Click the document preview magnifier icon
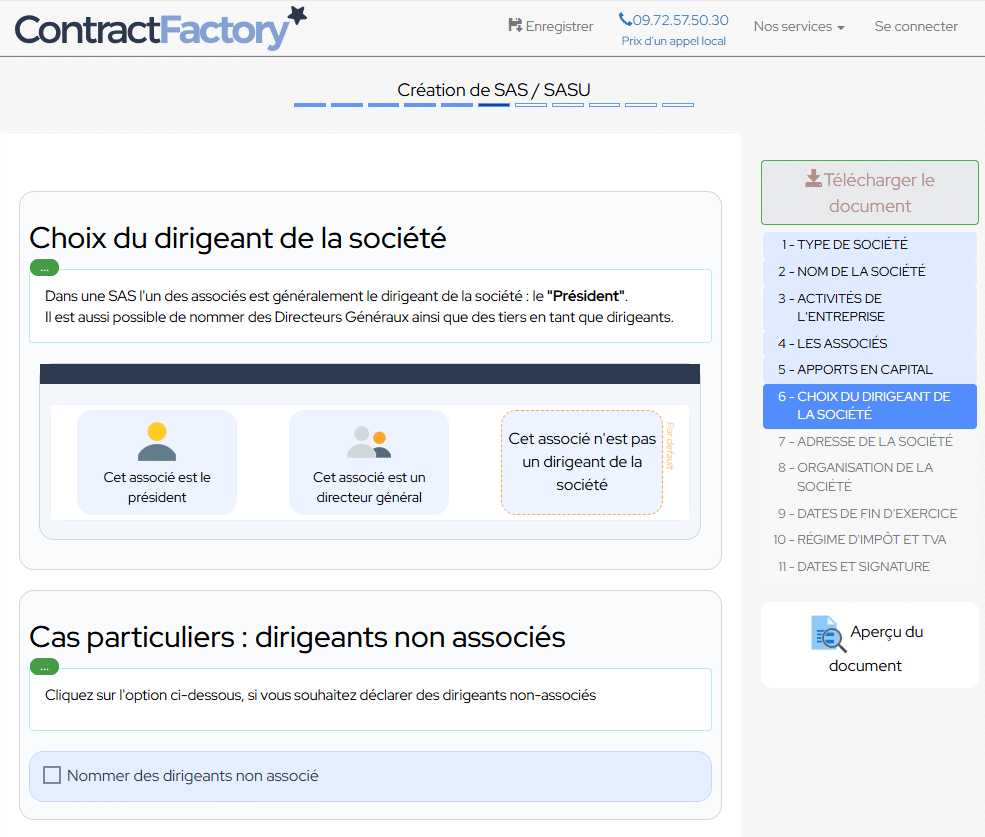The width and height of the screenshot is (985, 837). (828, 634)
